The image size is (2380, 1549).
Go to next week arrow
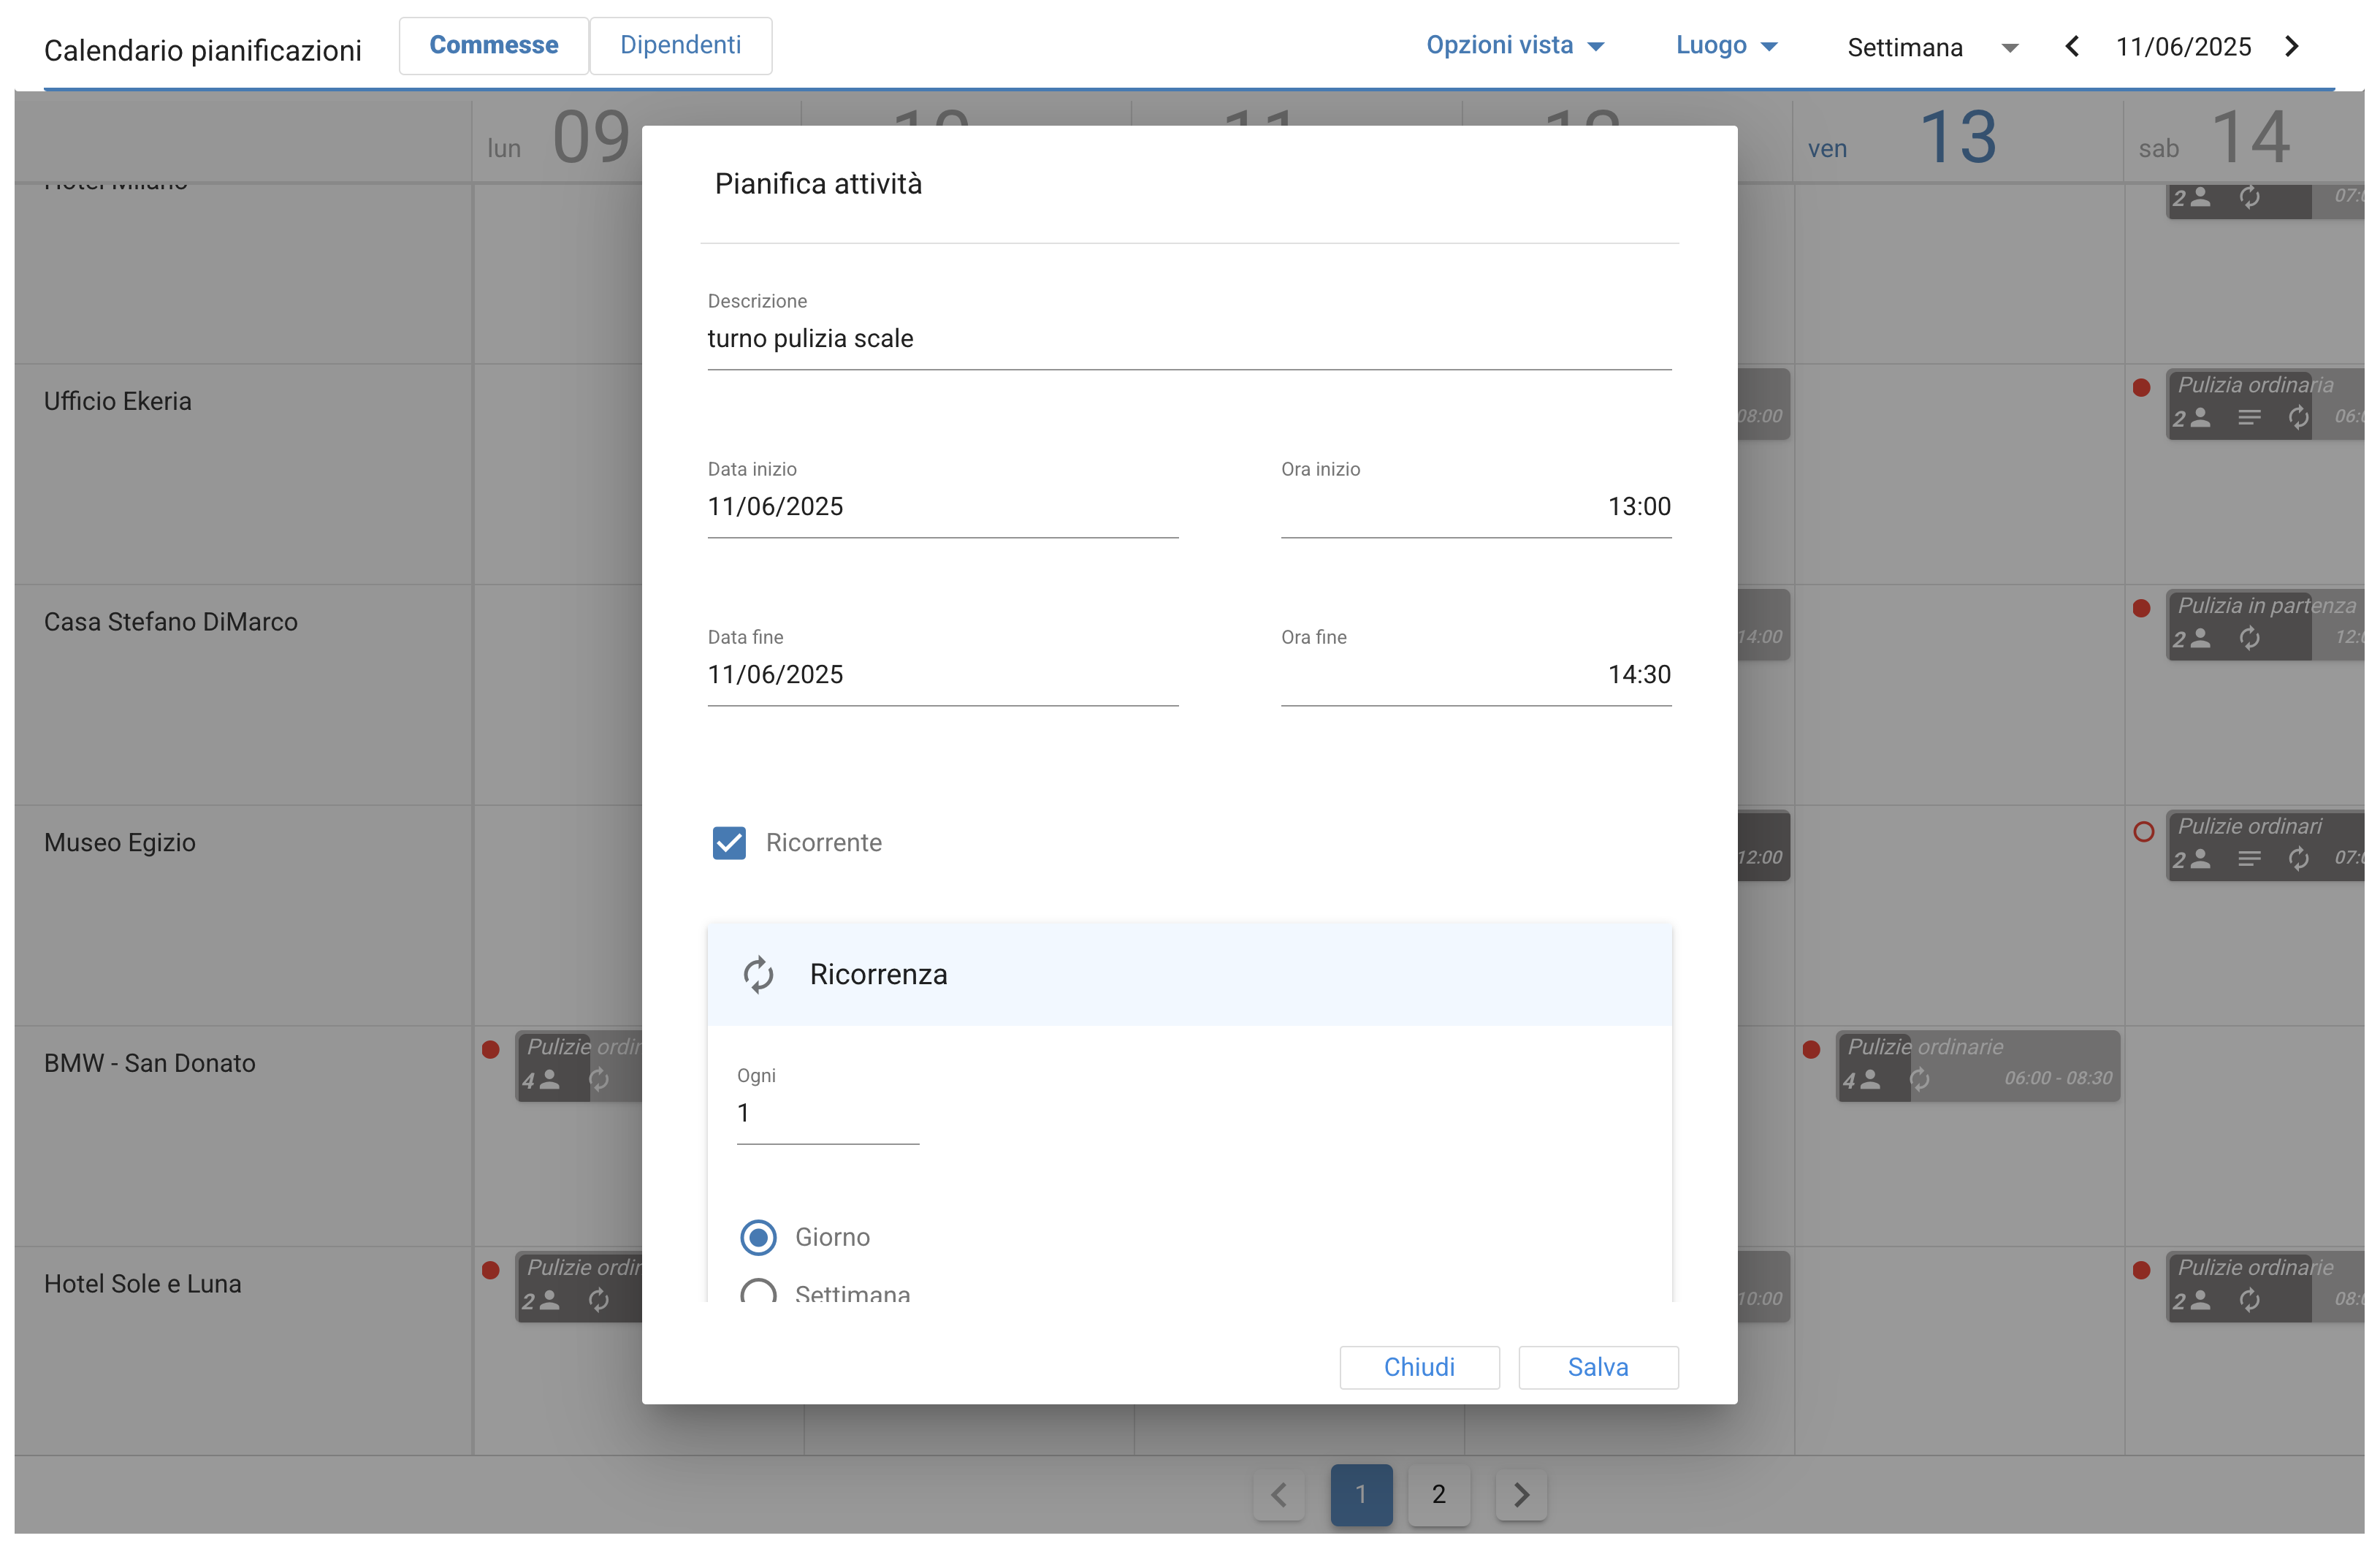pyautogui.click(x=2292, y=46)
